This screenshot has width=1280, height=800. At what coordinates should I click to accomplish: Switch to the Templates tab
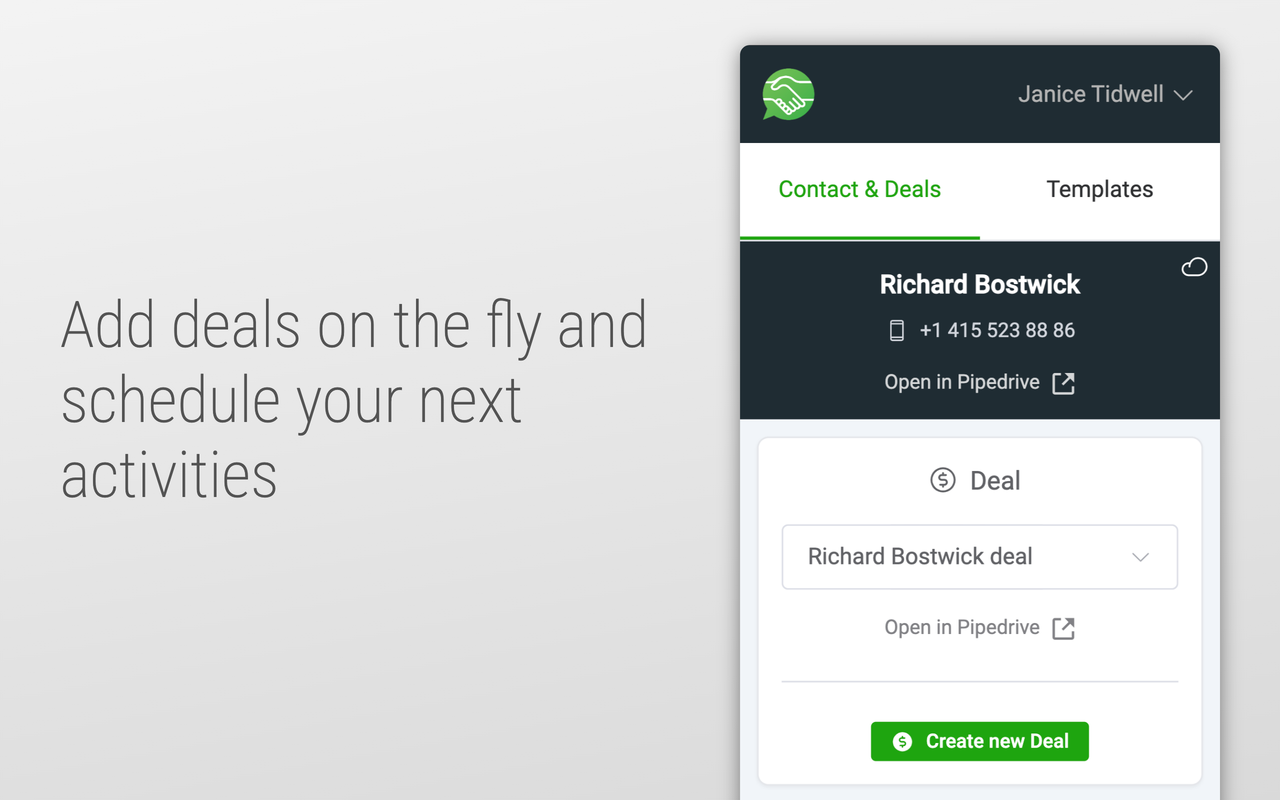click(1100, 189)
